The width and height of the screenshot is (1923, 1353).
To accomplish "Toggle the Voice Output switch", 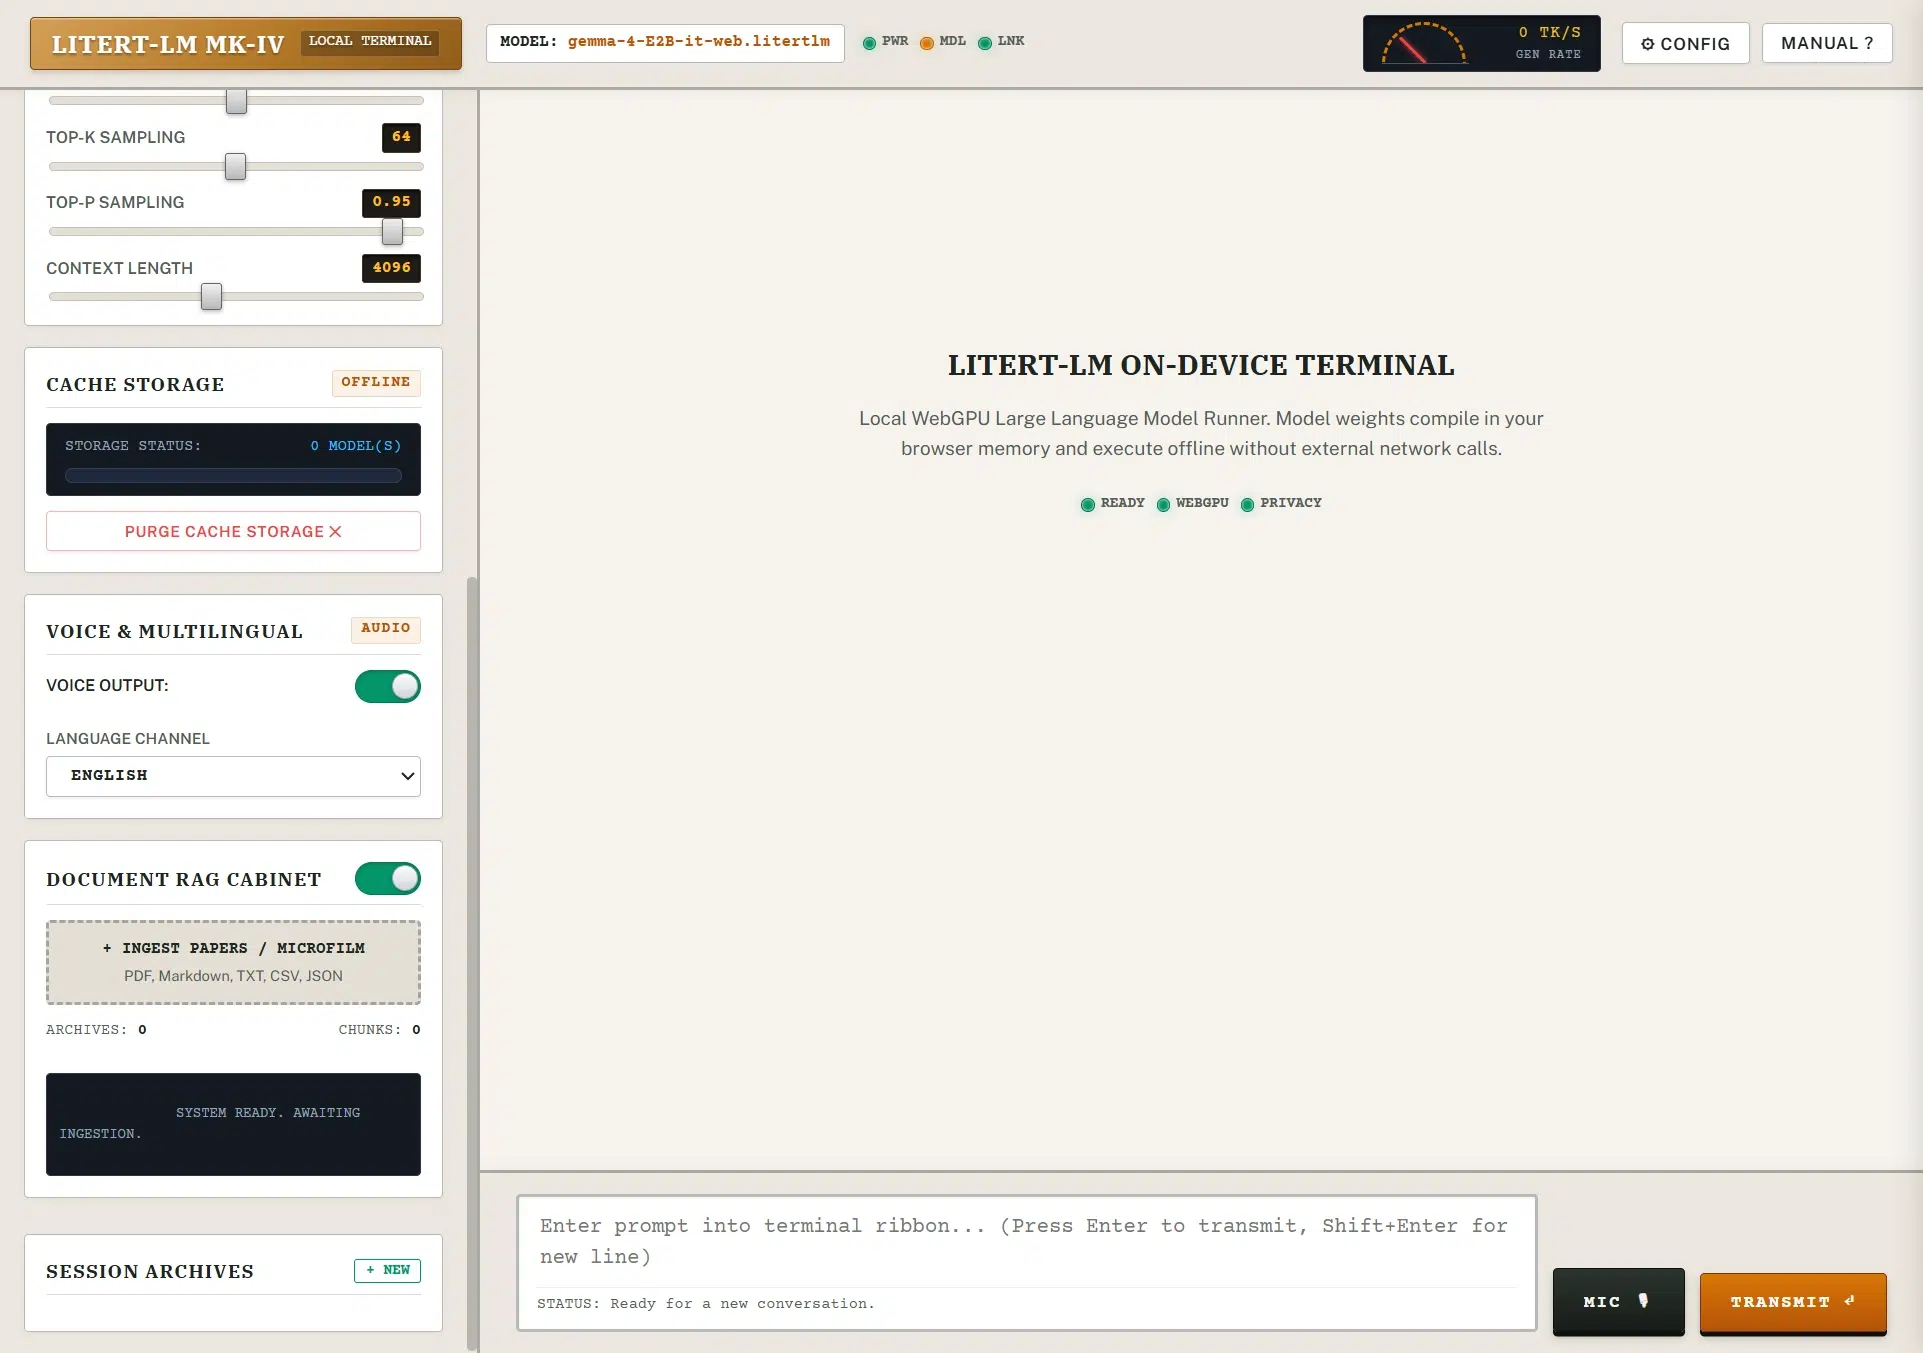I will click(x=388, y=687).
